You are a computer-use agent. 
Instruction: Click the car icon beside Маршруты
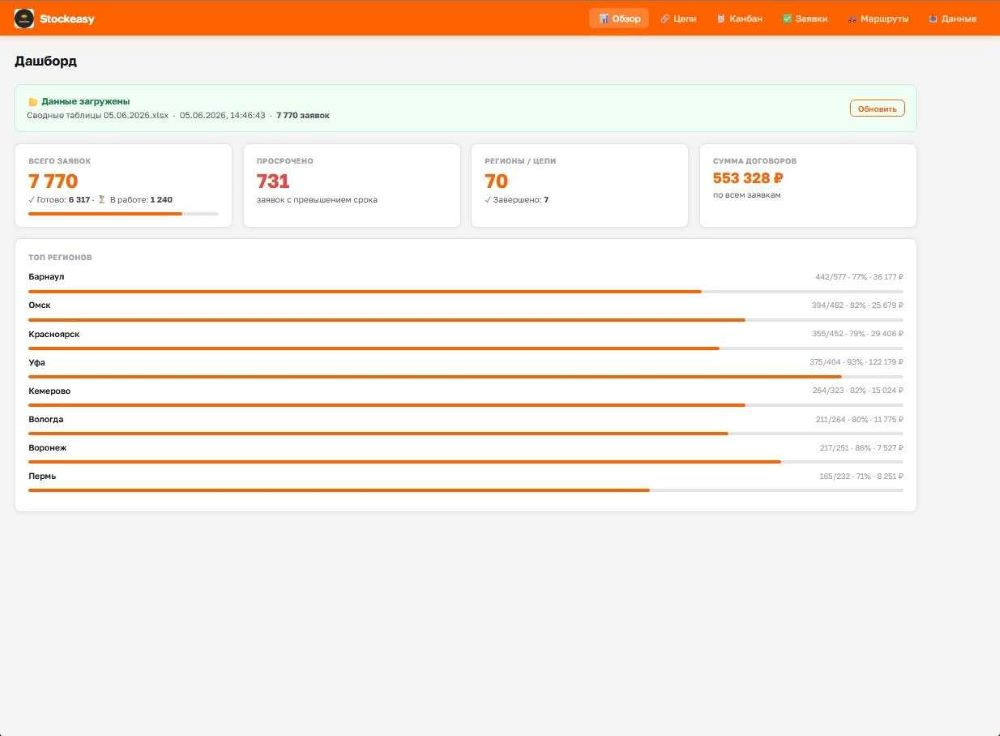[x=852, y=18]
